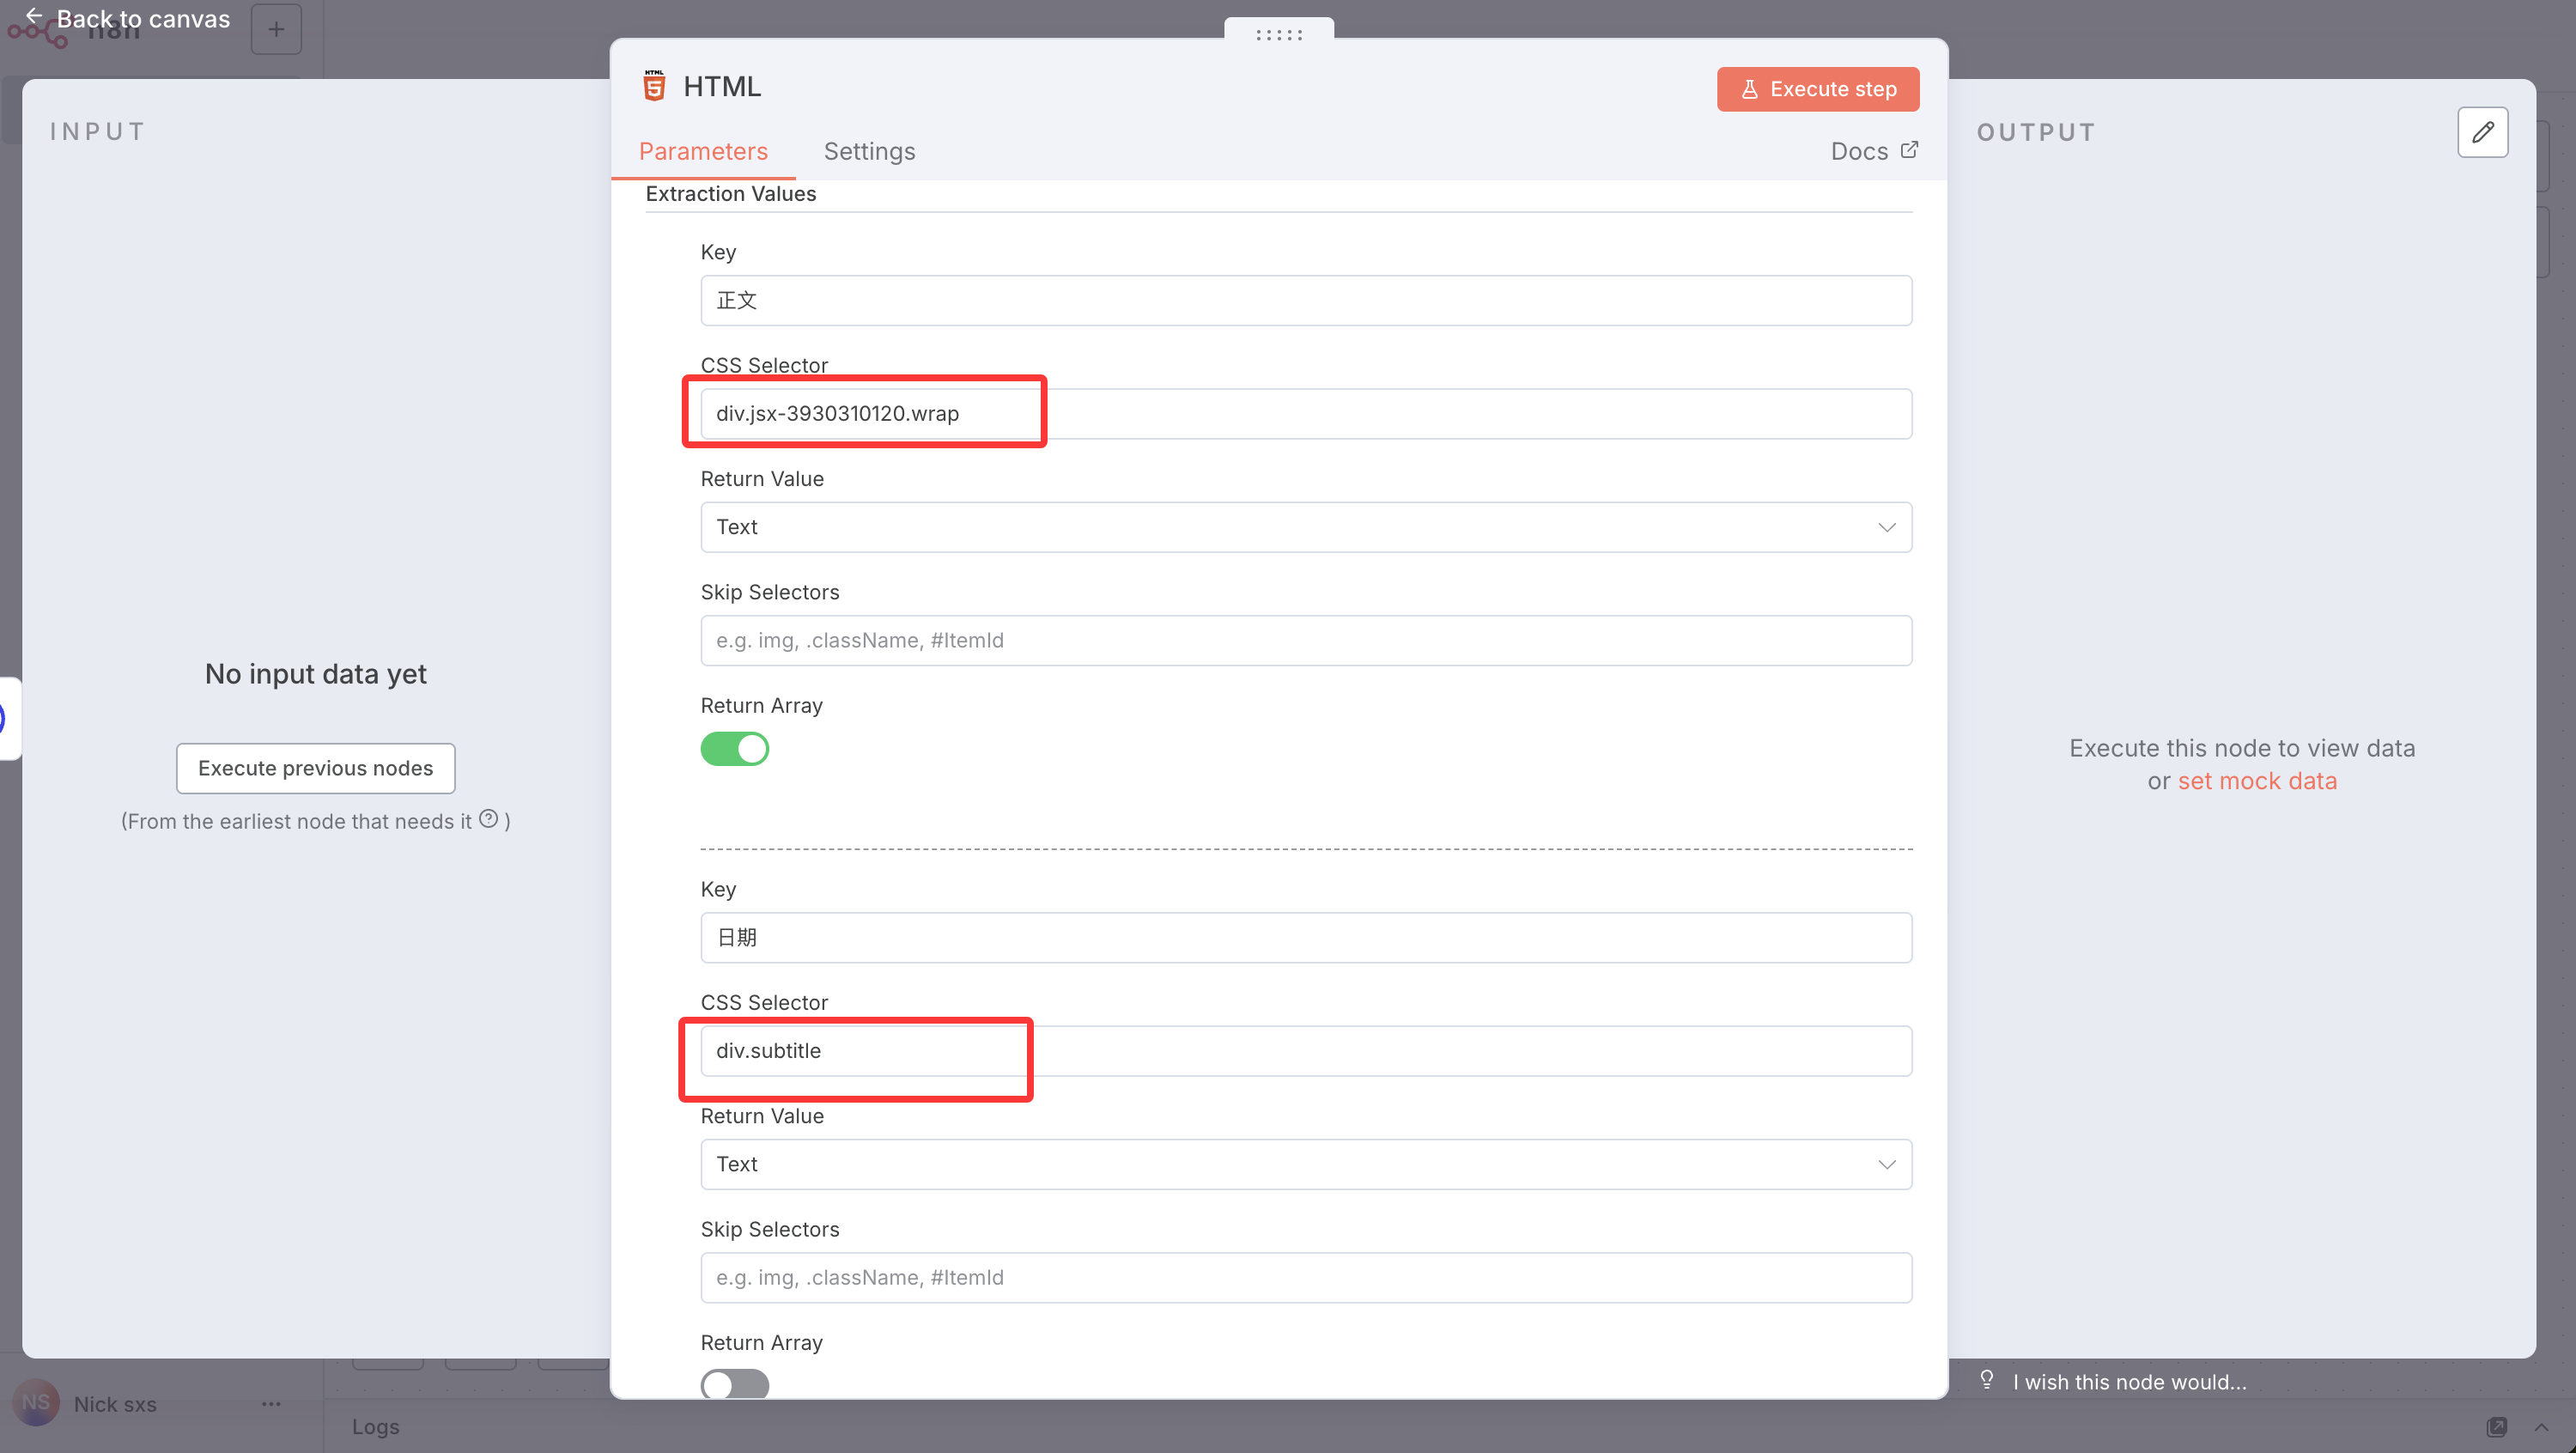Disable Return Array for 正文 key
Screen dimensions: 2576x1453
[x=735, y=749]
